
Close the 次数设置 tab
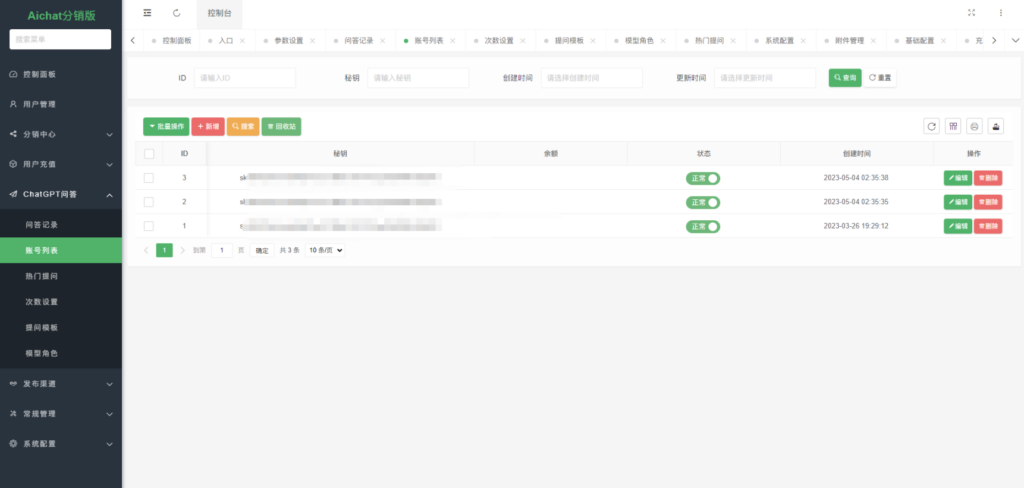point(522,41)
